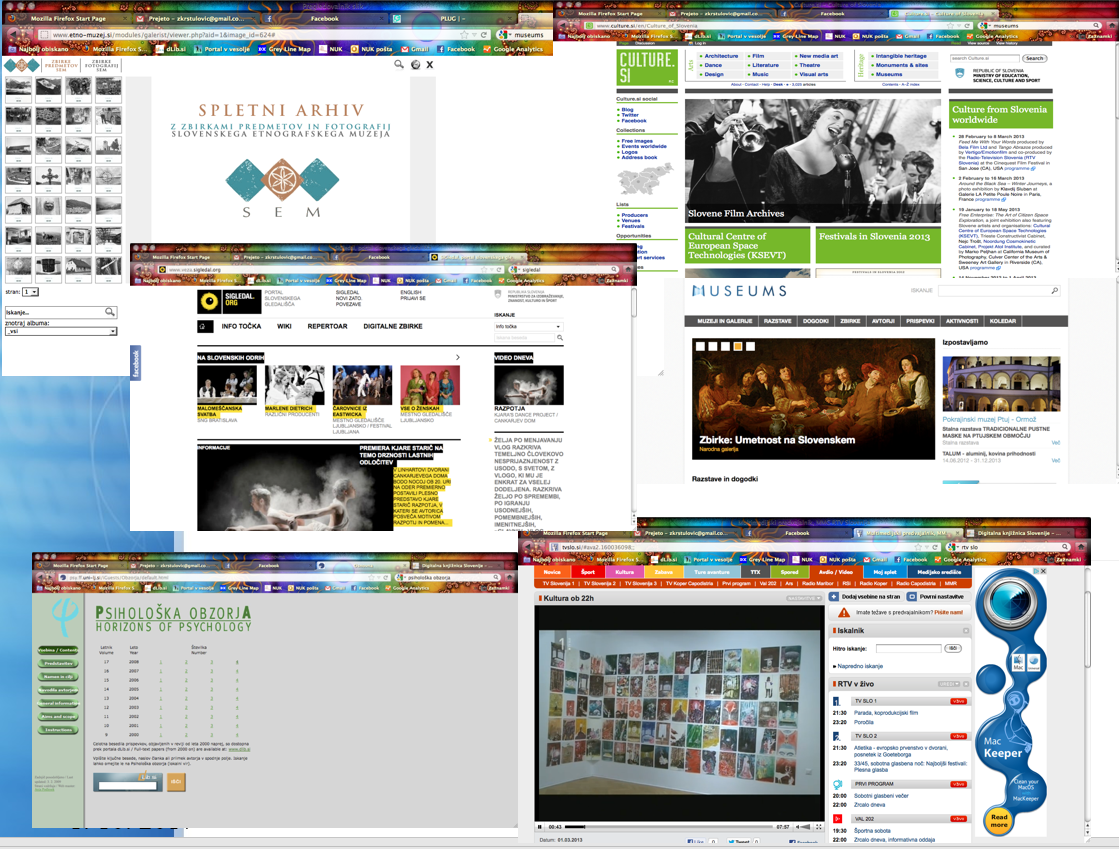
Task: Close the SEM image viewer with the X
Action: (x=430, y=64)
